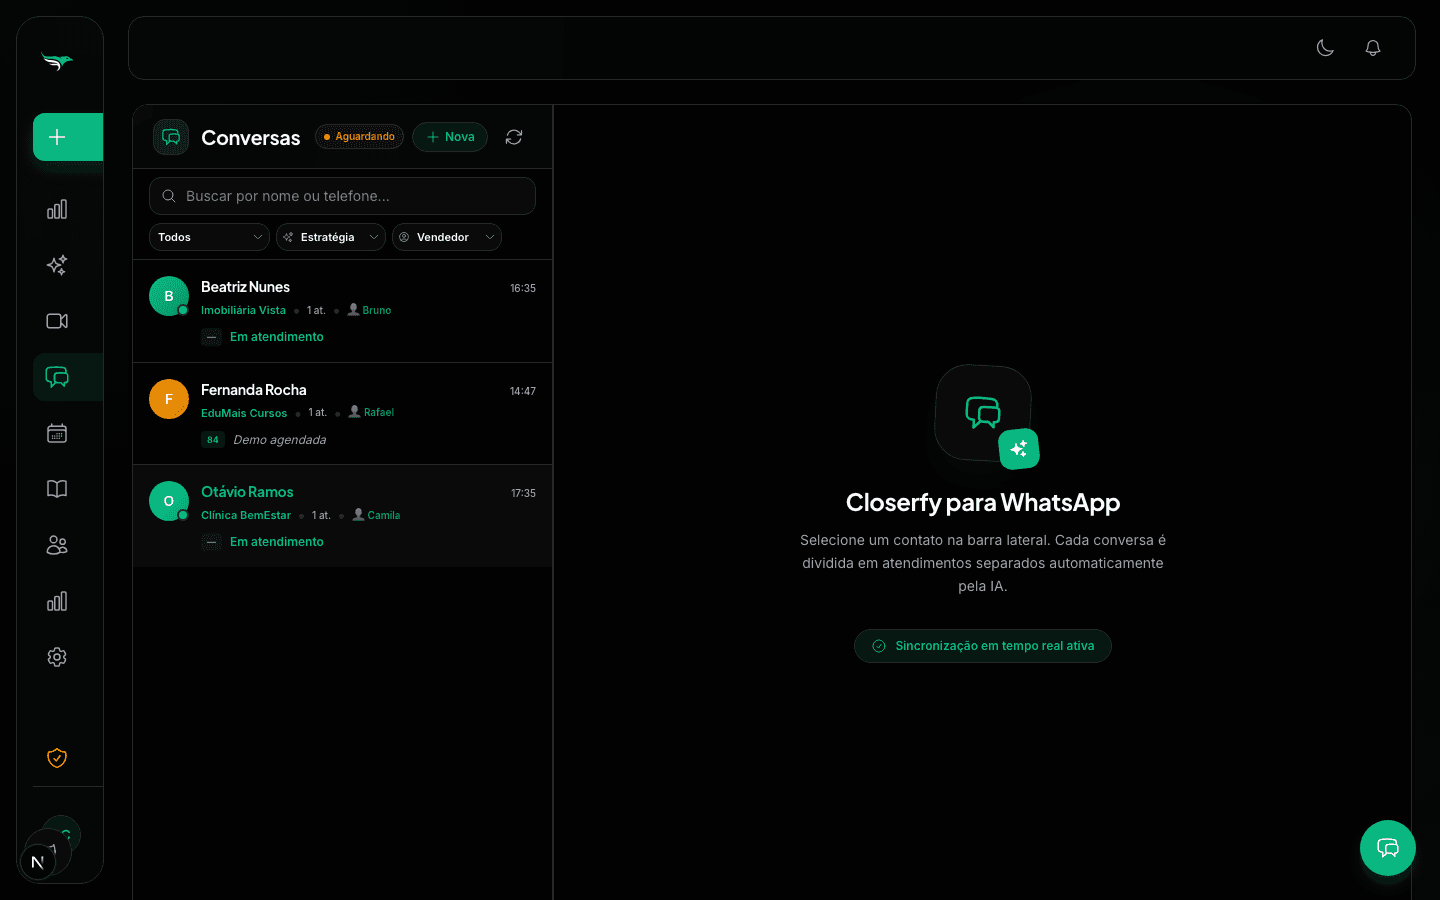The width and height of the screenshot is (1440, 900).
Task: Open the second bar chart sidebar icon above the gear
Action: (57, 601)
